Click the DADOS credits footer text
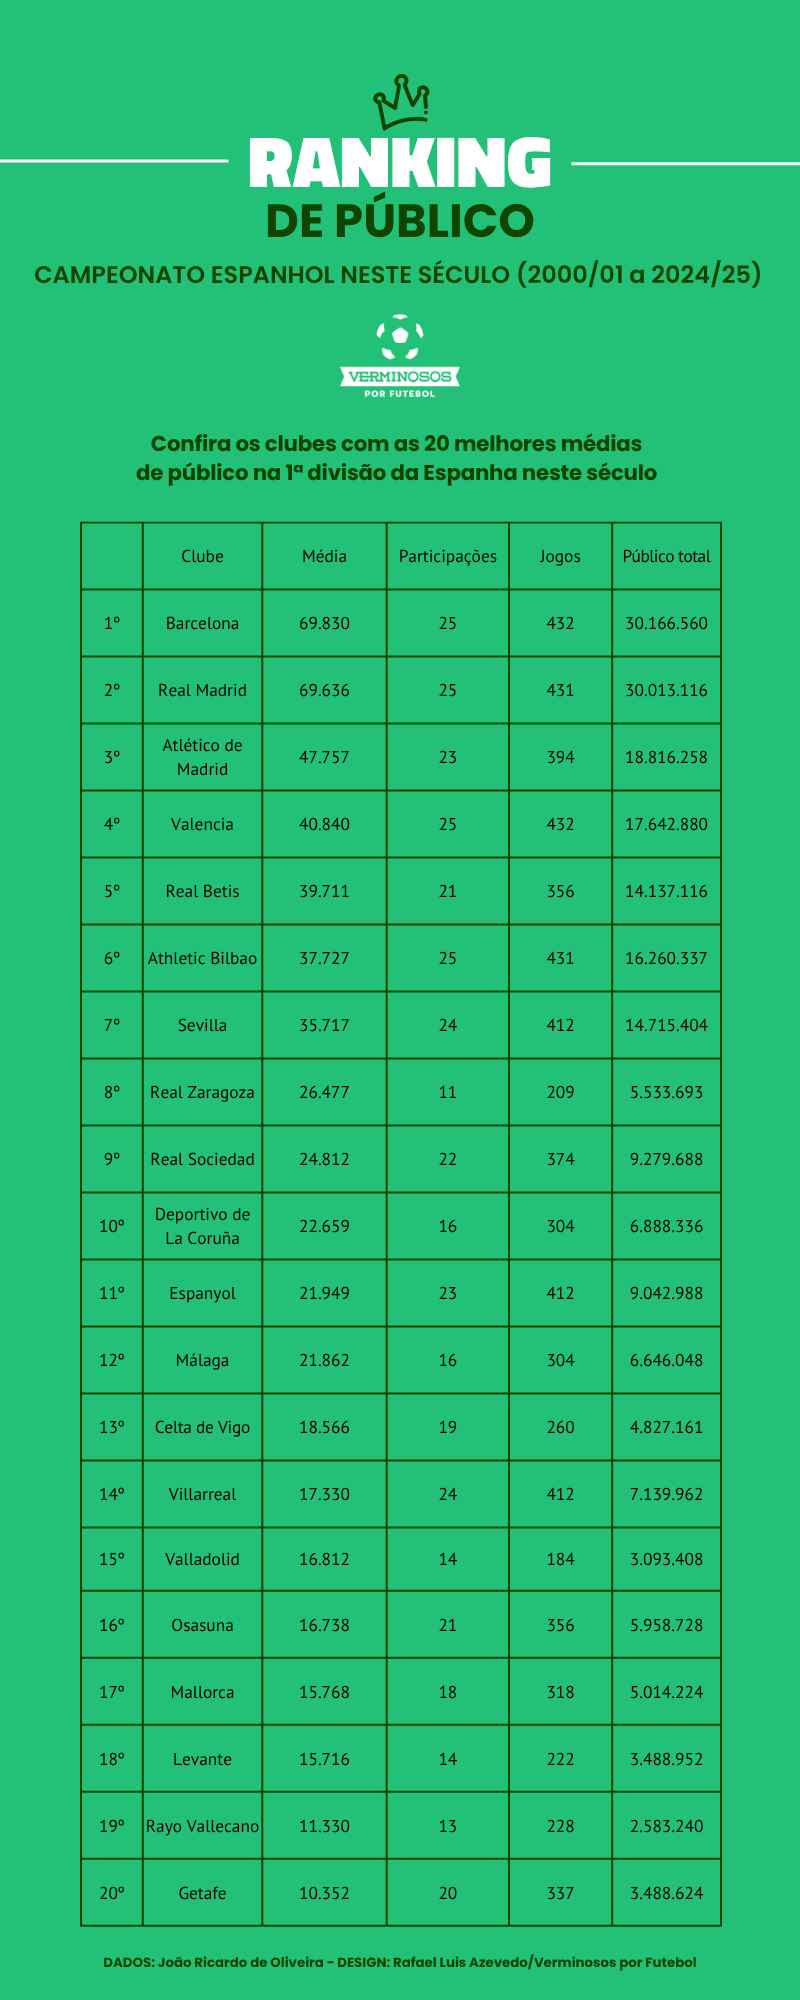This screenshot has width=800, height=2000. [x=400, y=1962]
